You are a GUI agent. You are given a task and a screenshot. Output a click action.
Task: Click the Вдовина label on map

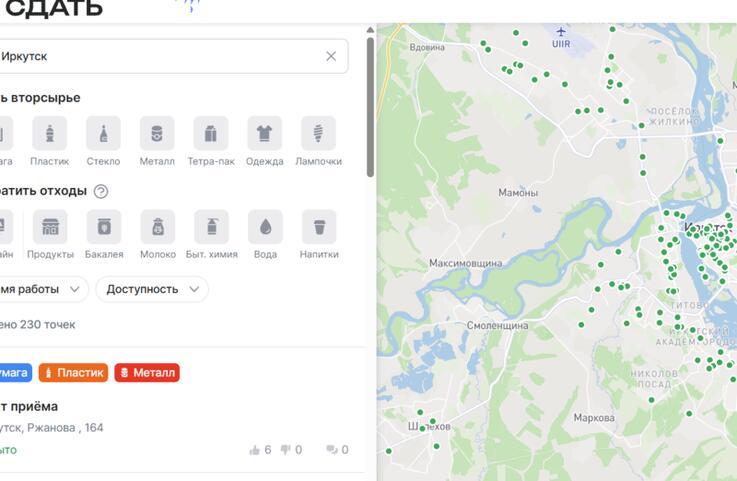click(427, 47)
